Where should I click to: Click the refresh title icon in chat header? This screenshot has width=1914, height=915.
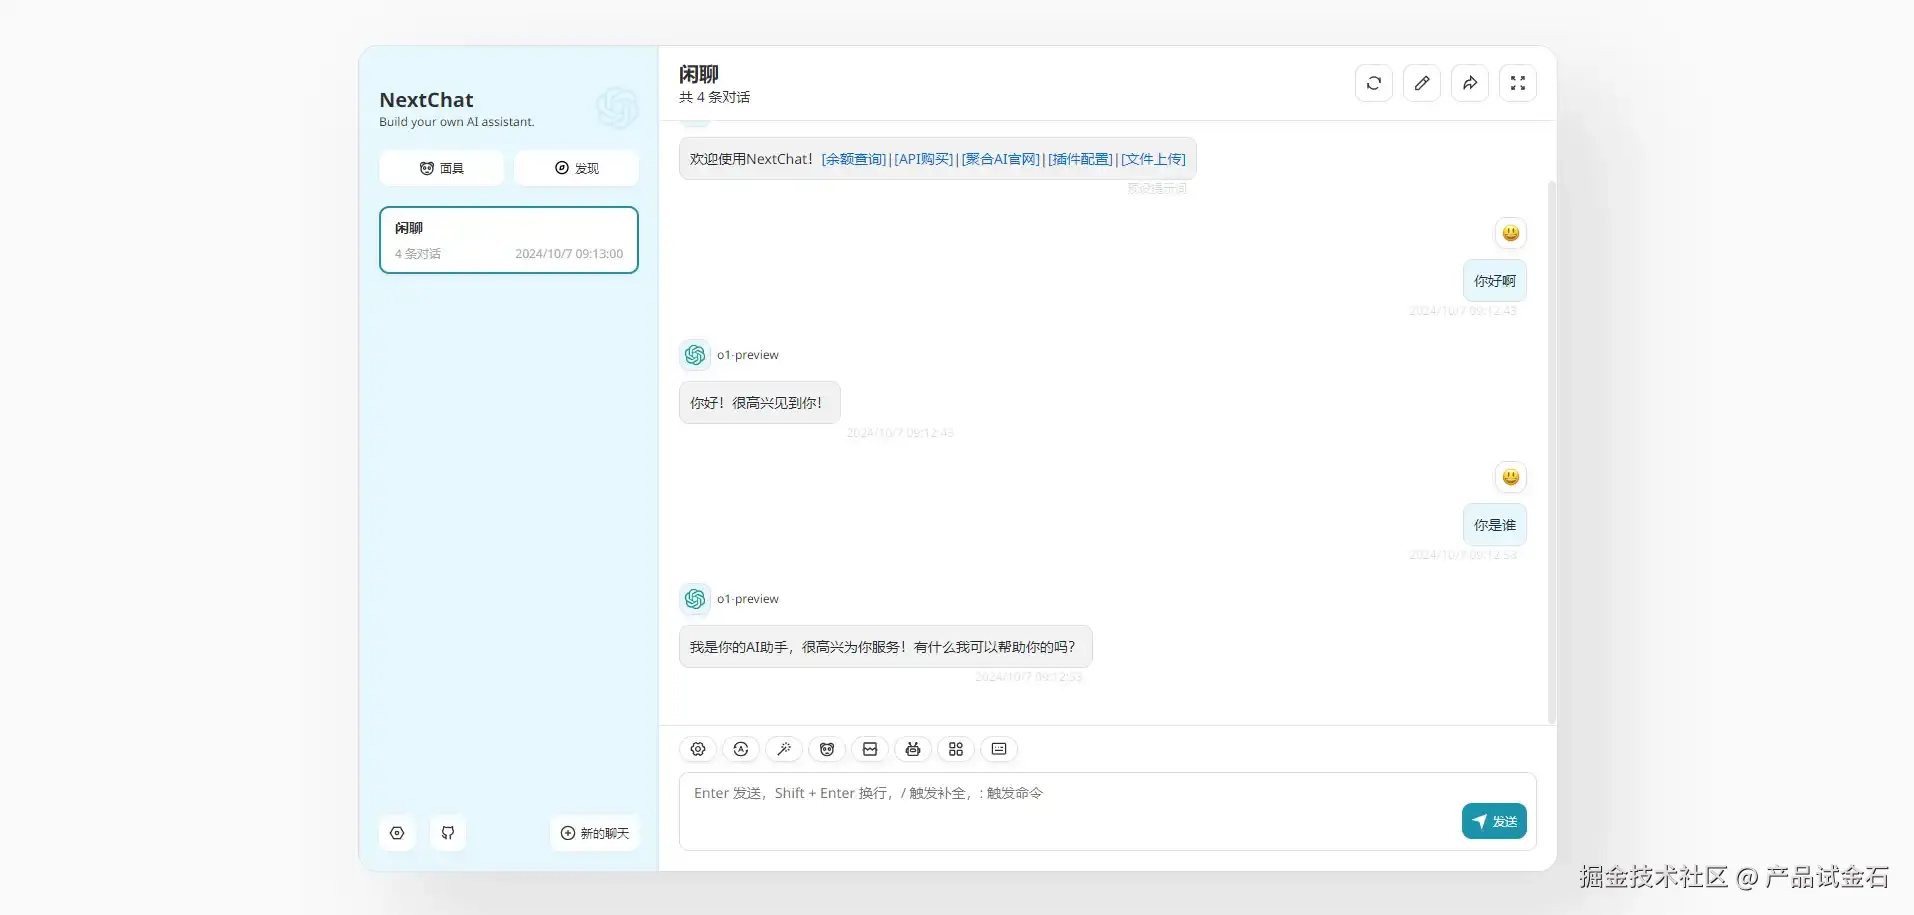click(x=1374, y=83)
